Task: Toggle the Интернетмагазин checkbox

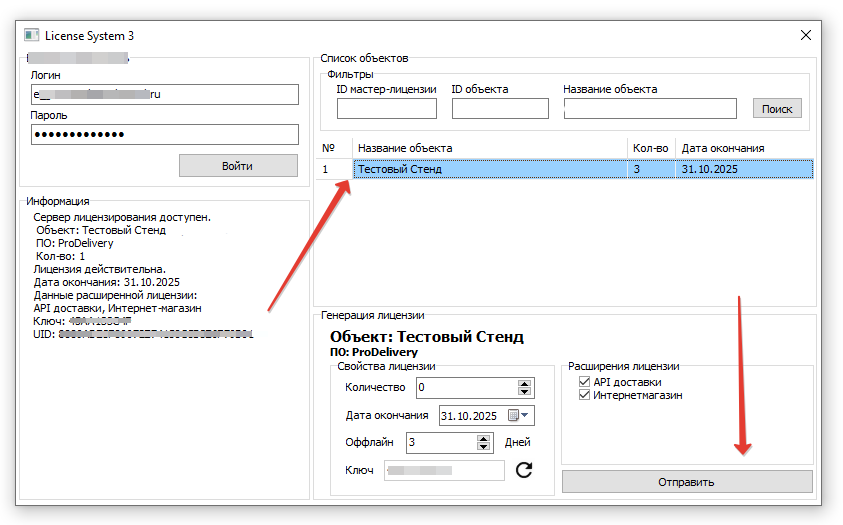Action: click(585, 395)
